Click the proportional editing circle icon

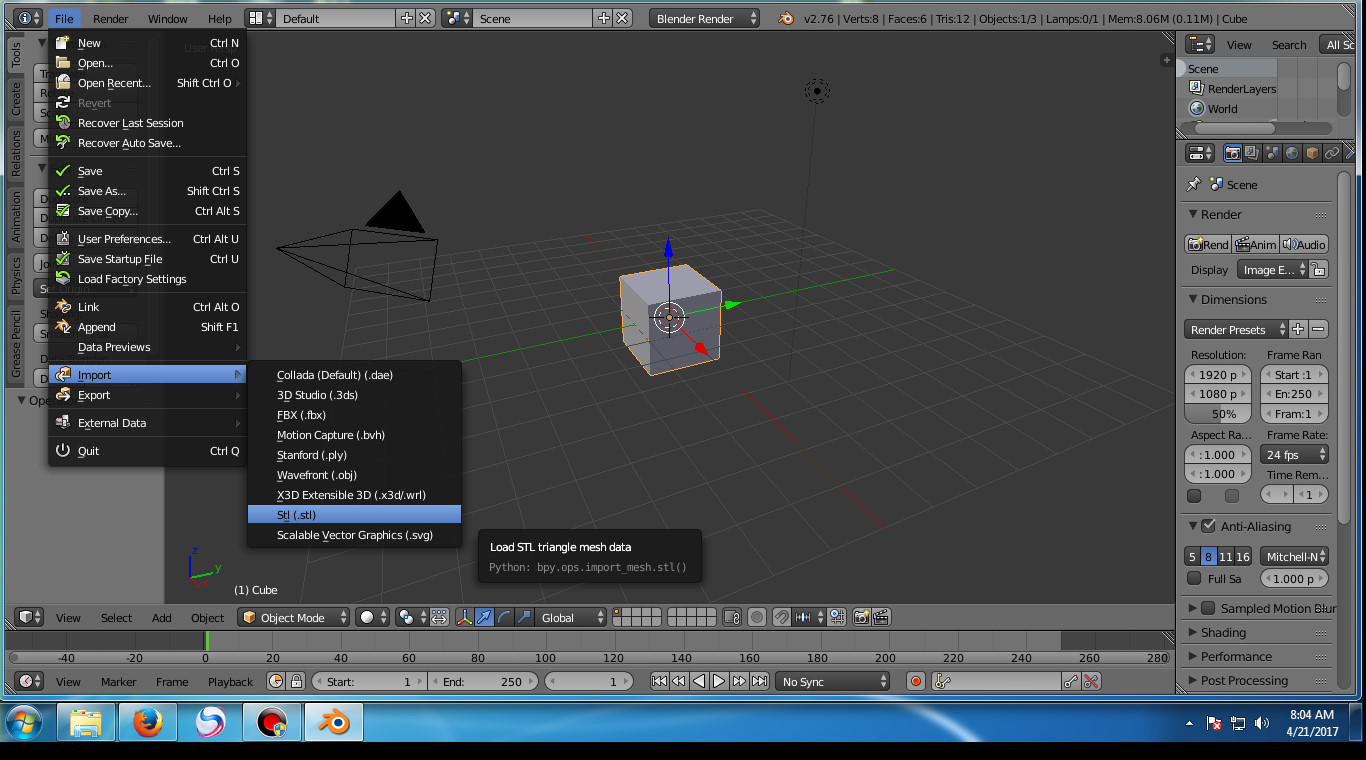tap(758, 617)
